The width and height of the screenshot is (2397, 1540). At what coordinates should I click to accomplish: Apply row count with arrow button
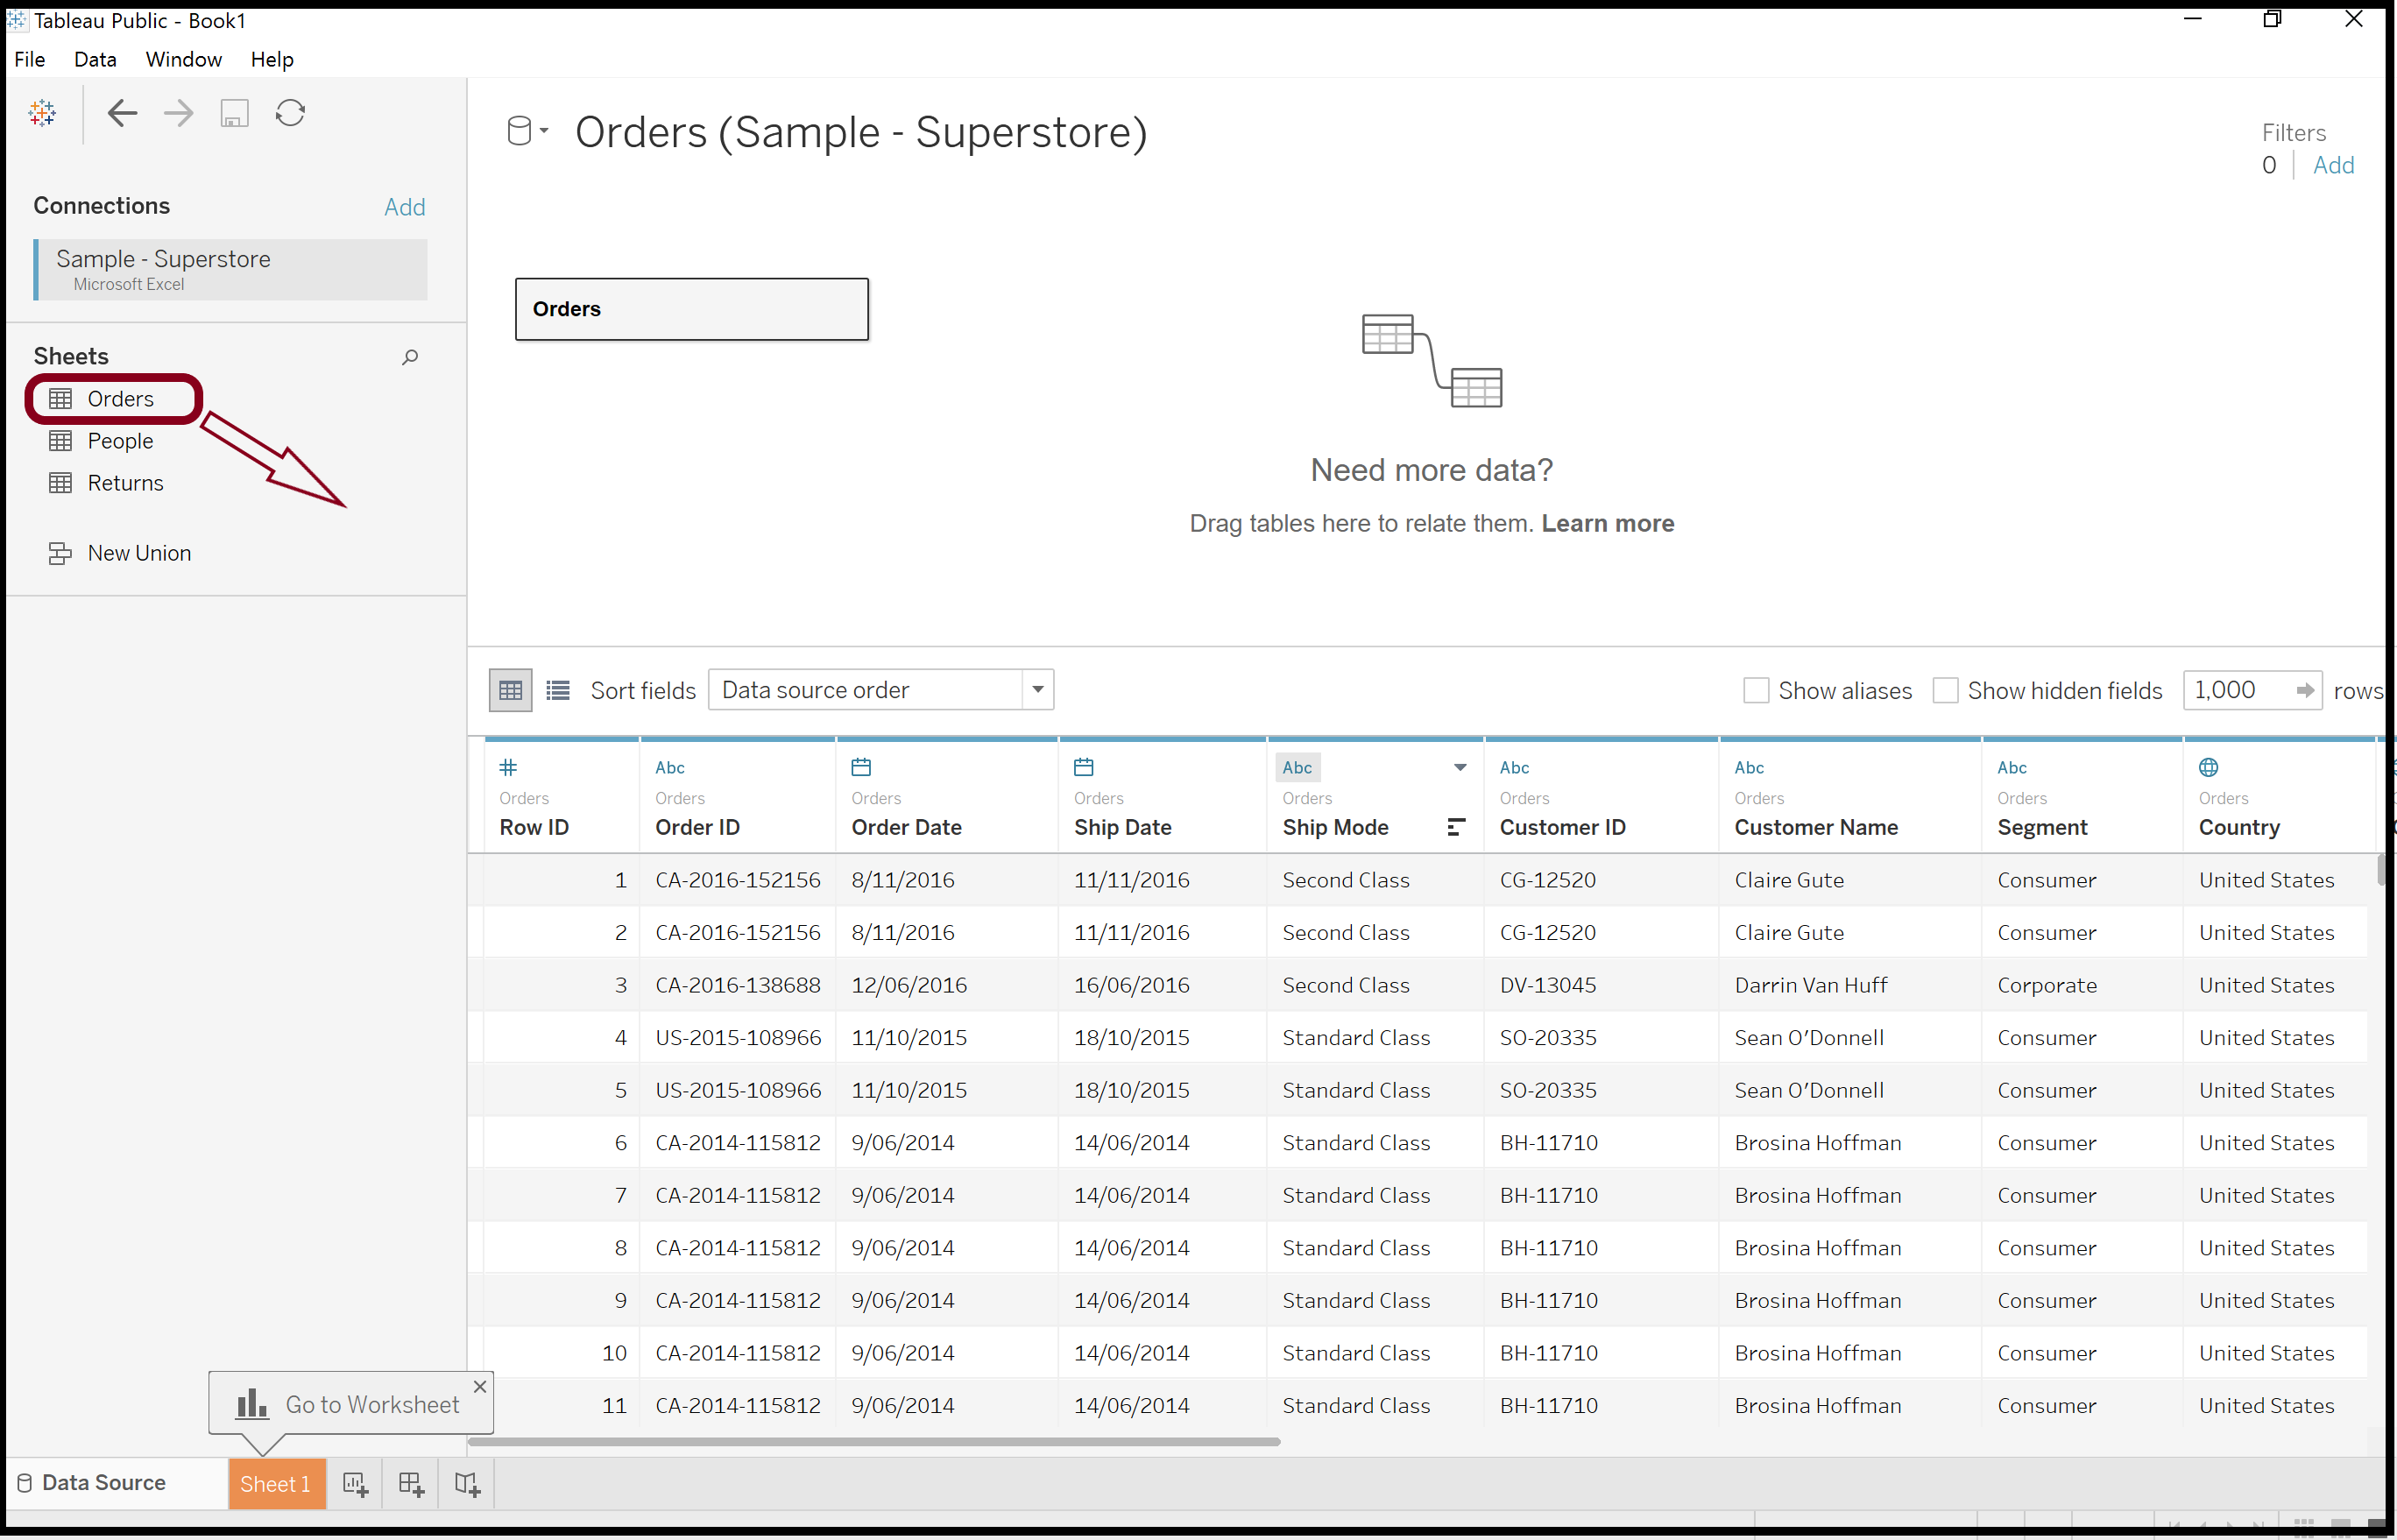2306,691
